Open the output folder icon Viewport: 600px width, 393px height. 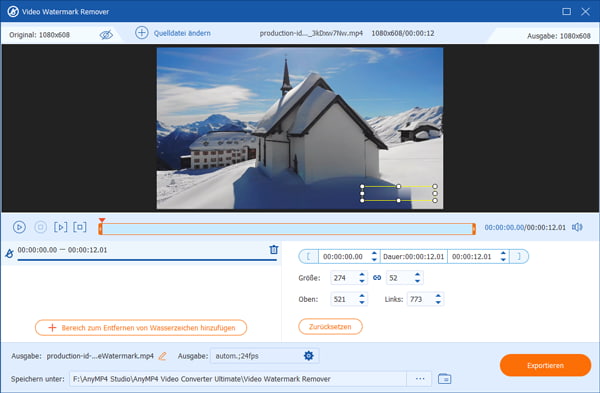pos(444,379)
